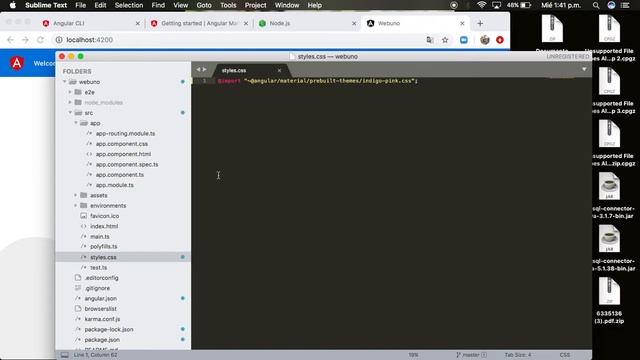Open the Project menu
Viewport: 640px width, 360px height.
click(x=256, y=5)
